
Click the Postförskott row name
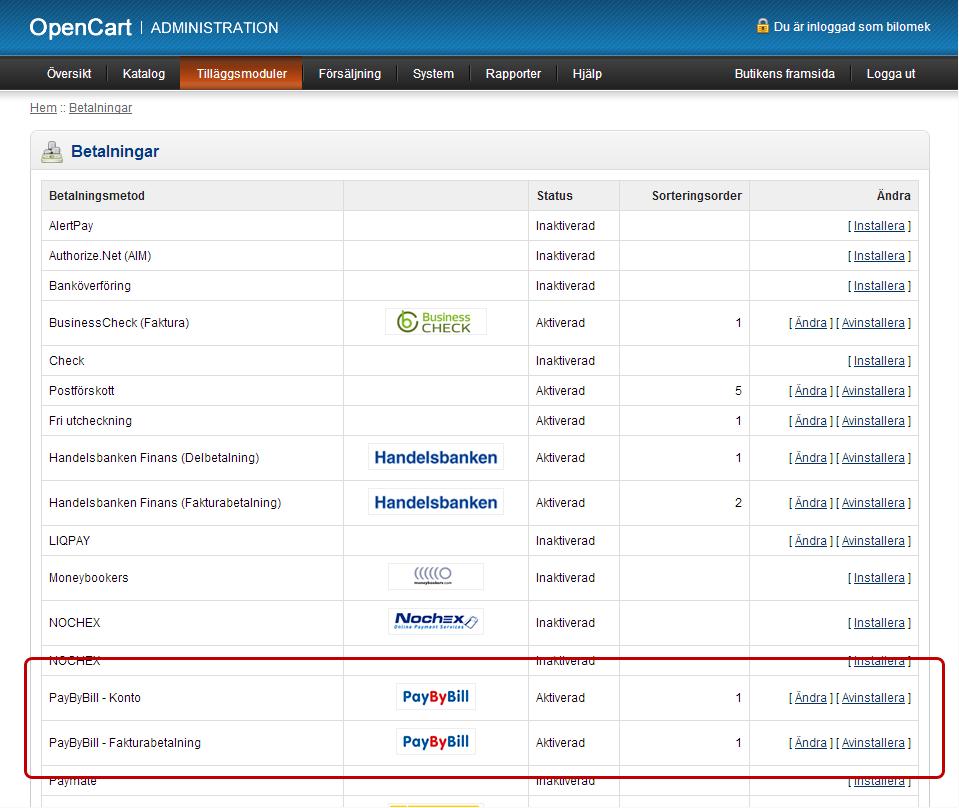(81, 390)
